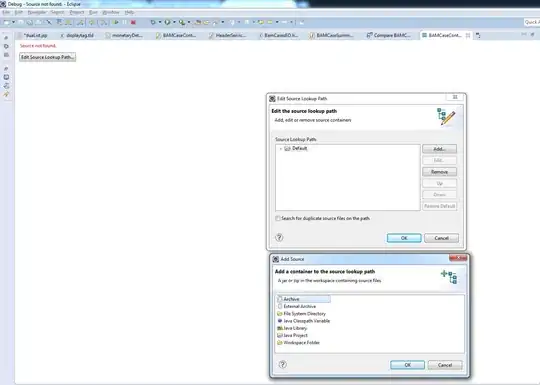Click the External Tools launch icon

pos(182,22)
